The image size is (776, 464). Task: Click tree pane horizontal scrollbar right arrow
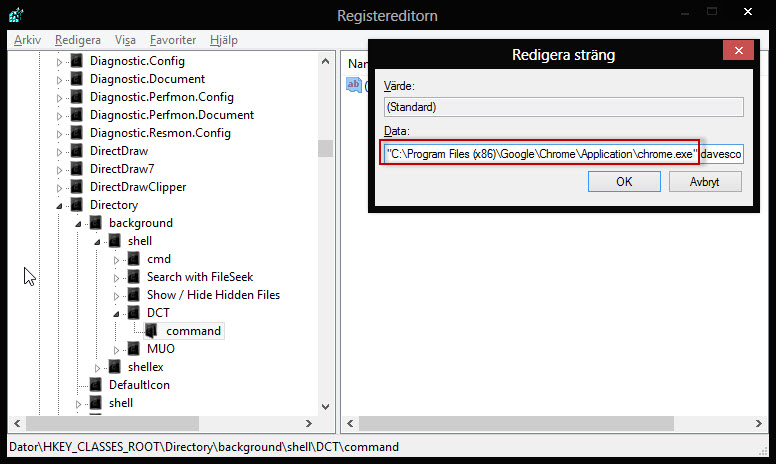coord(309,423)
